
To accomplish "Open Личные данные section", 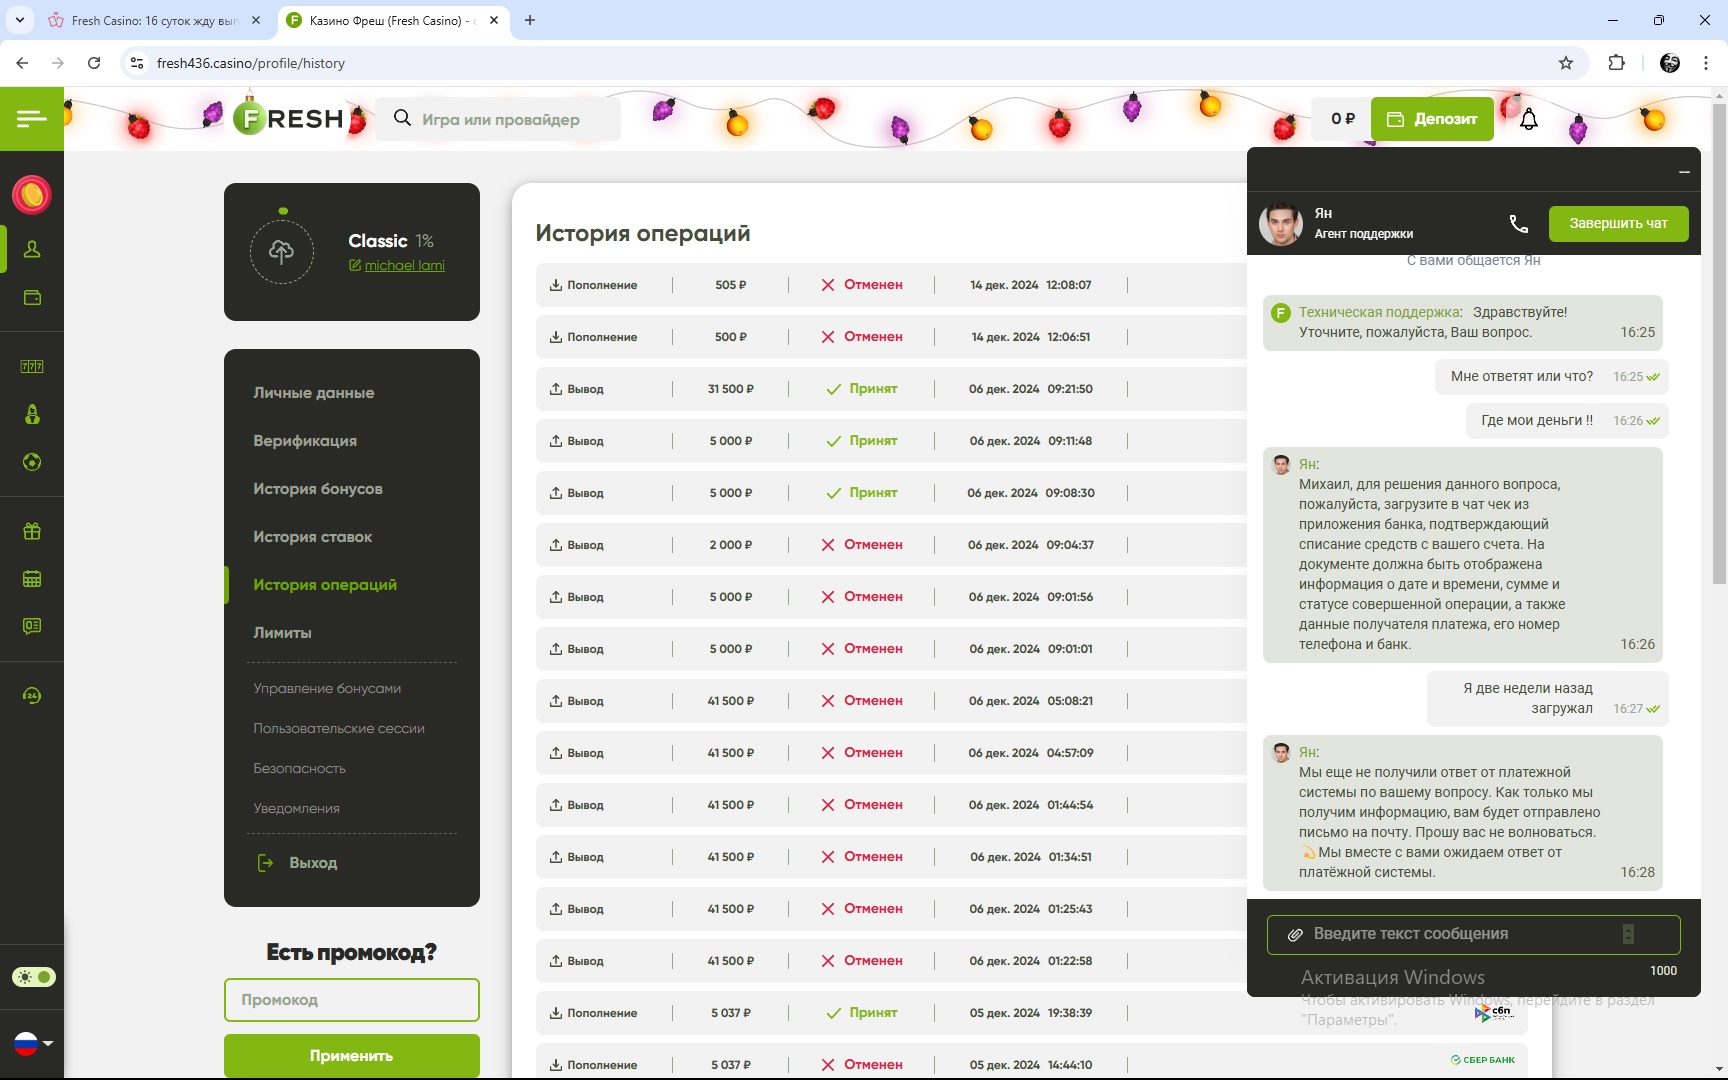I will (314, 393).
